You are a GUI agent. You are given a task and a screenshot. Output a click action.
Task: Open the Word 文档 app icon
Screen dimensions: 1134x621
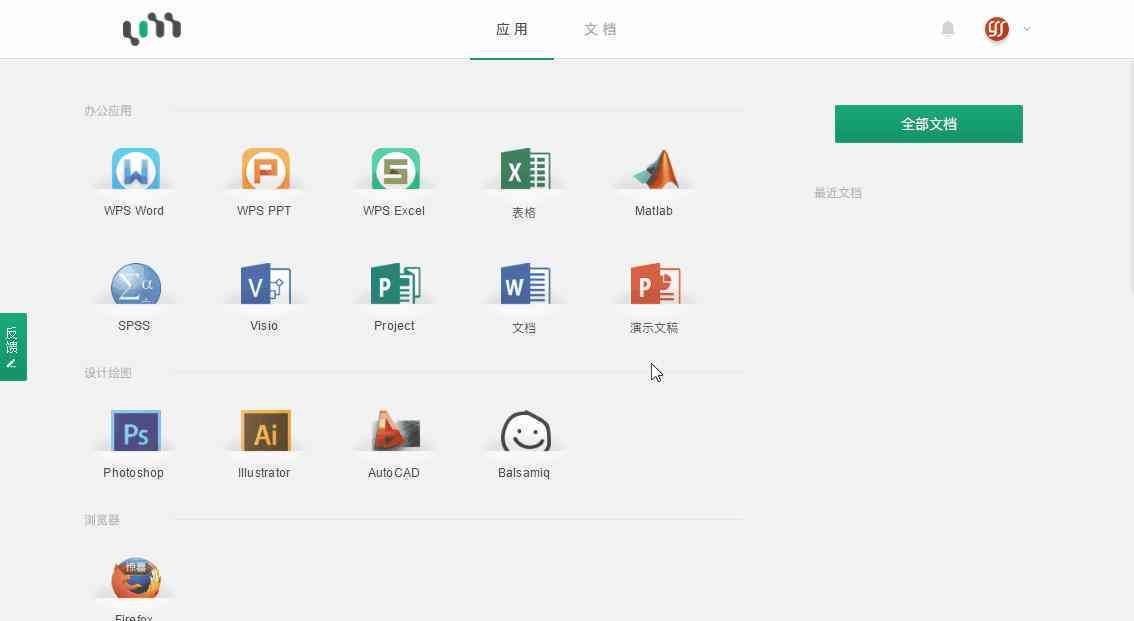[526, 283]
